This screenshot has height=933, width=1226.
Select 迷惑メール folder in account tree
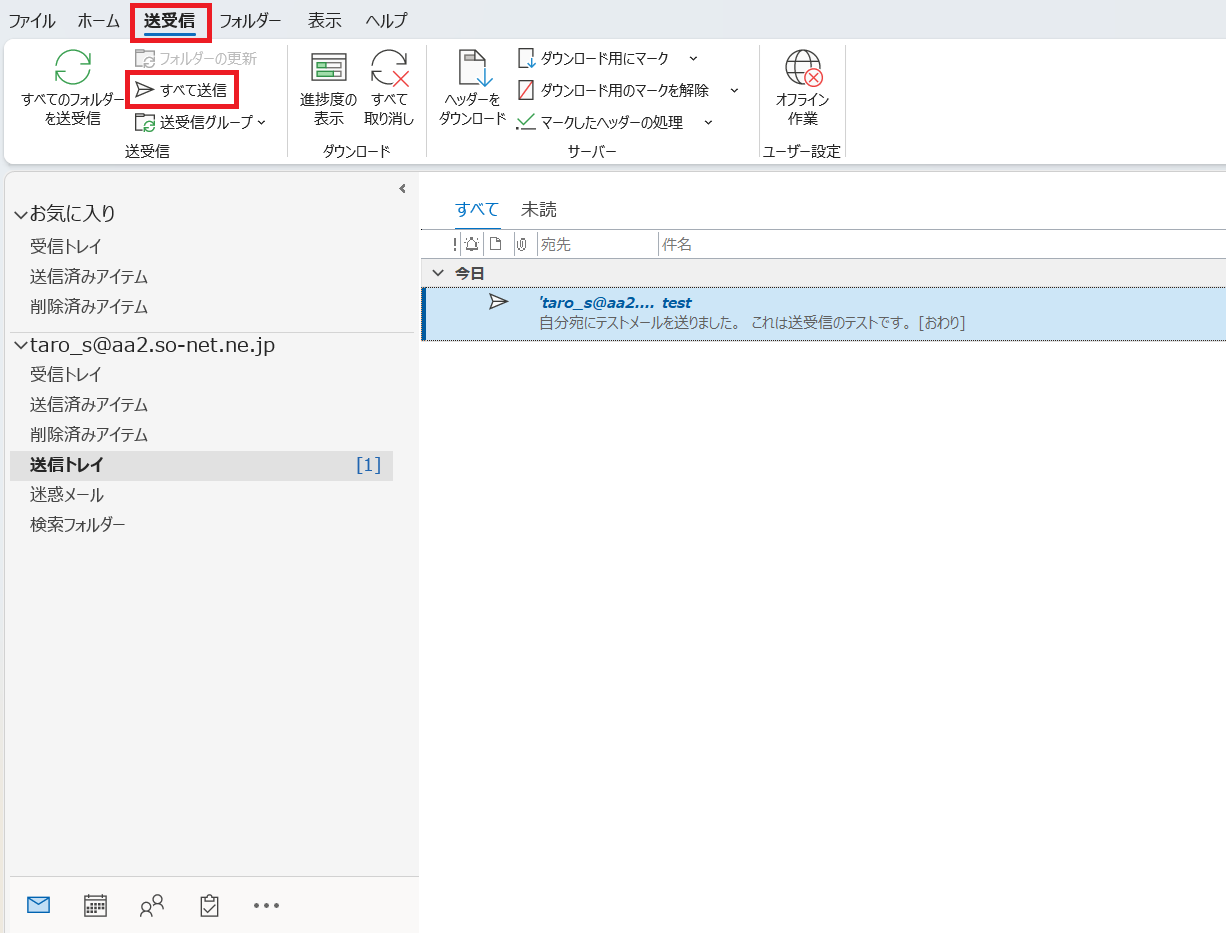67,495
